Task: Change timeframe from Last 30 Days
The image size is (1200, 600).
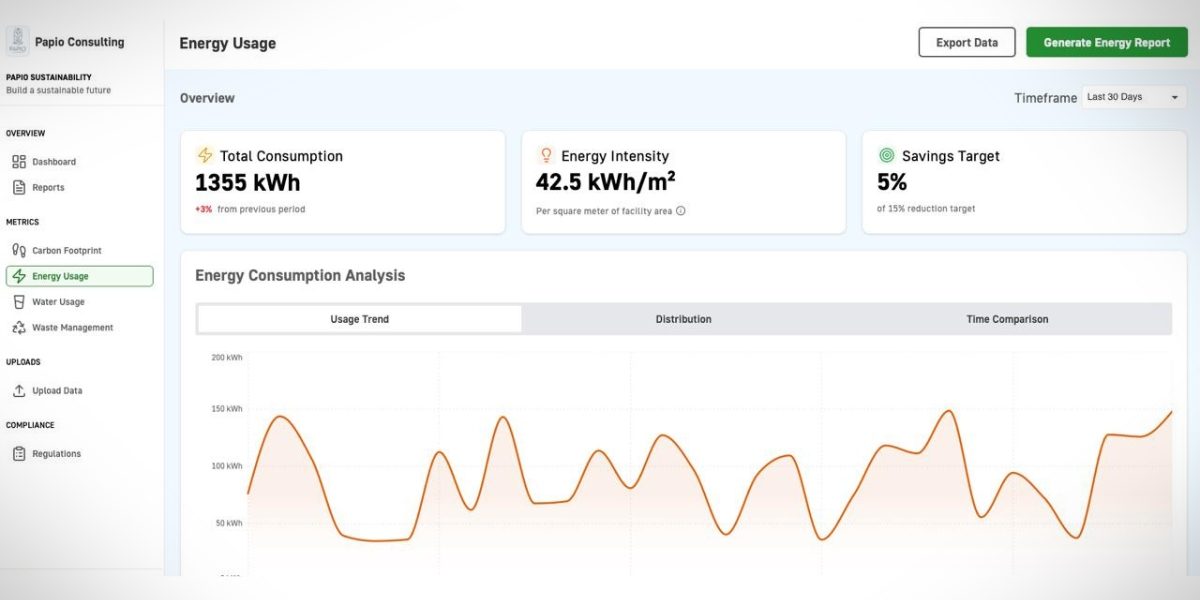Action: pos(1133,96)
